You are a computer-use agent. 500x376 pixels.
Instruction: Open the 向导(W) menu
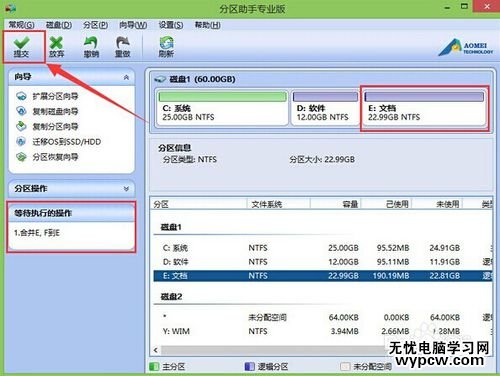pos(133,25)
